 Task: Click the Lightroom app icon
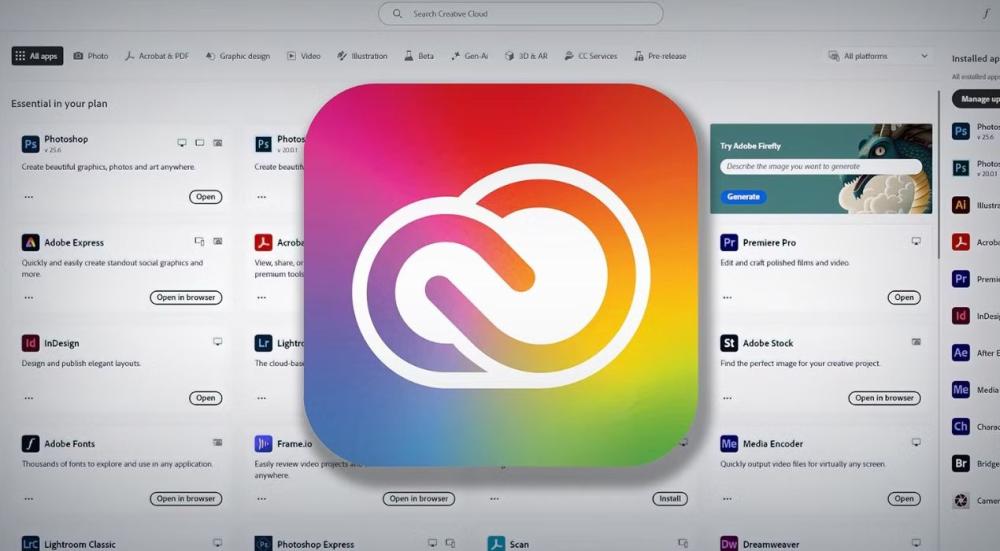pos(263,343)
